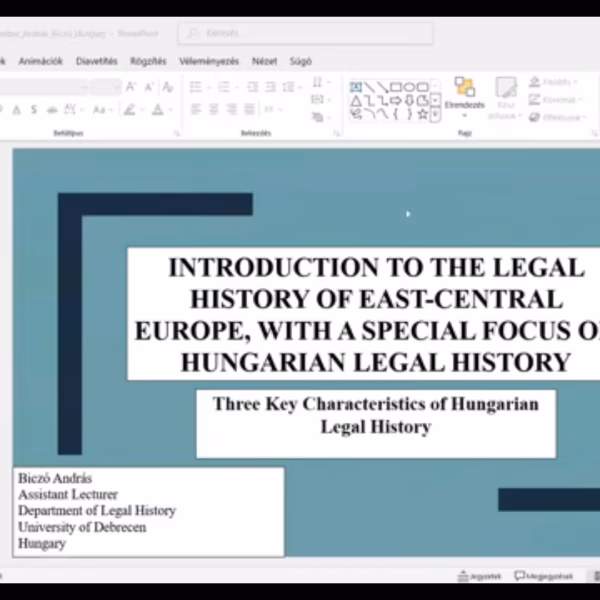
Task: Select the text box shape
Action: click(x=355, y=87)
